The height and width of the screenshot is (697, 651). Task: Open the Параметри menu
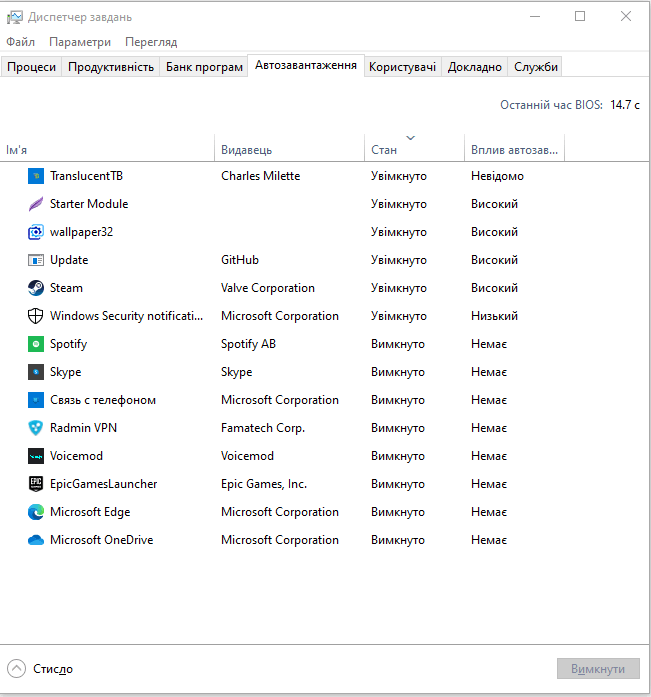pos(80,42)
